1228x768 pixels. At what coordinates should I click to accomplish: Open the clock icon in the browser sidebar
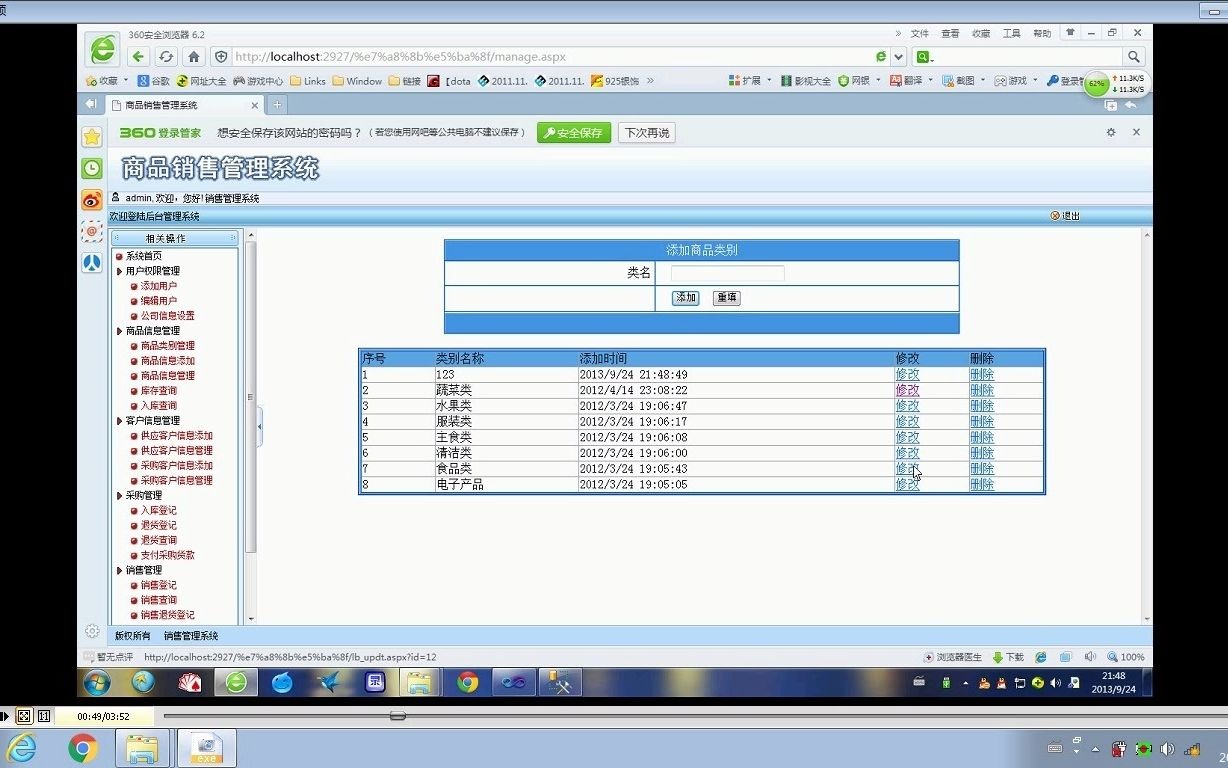click(x=91, y=168)
